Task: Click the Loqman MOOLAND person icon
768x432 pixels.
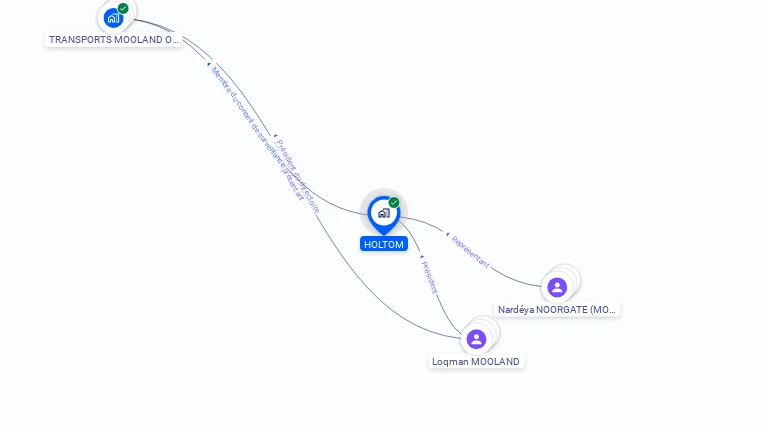Action: pyautogui.click(x=476, y=339)
